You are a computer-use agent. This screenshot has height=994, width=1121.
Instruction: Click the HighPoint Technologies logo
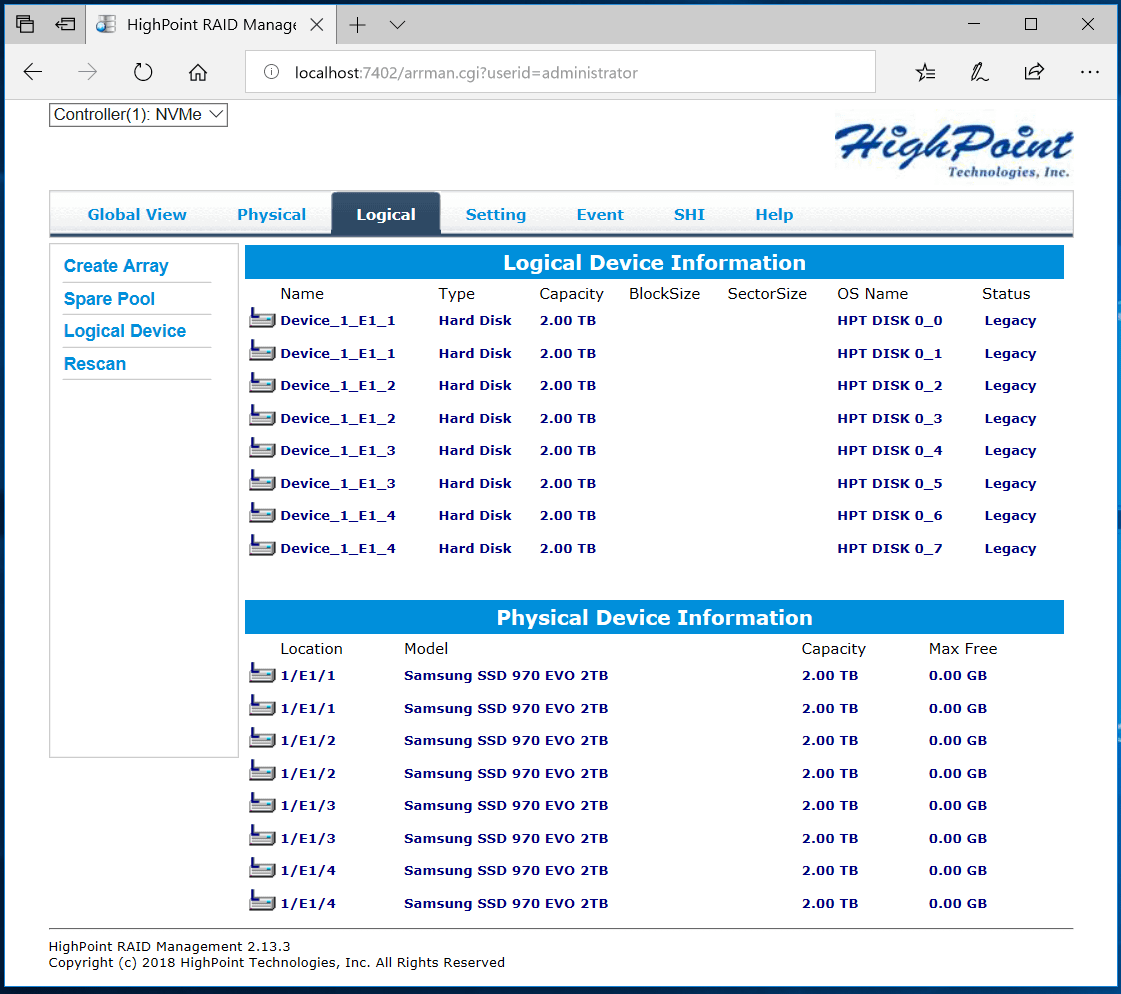pos(953,149)
